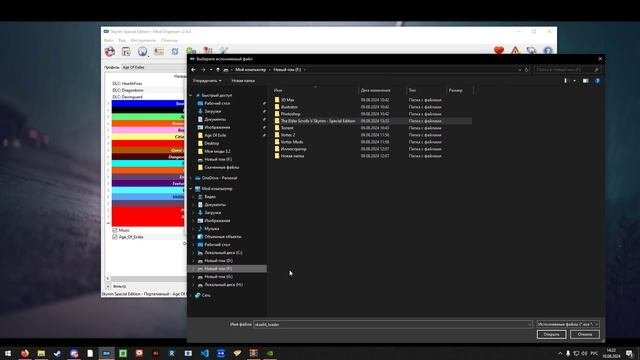Click Mod Organizer Nexus globe icon
The height and width of the screenshot is (360, 640).
(142, 51)
